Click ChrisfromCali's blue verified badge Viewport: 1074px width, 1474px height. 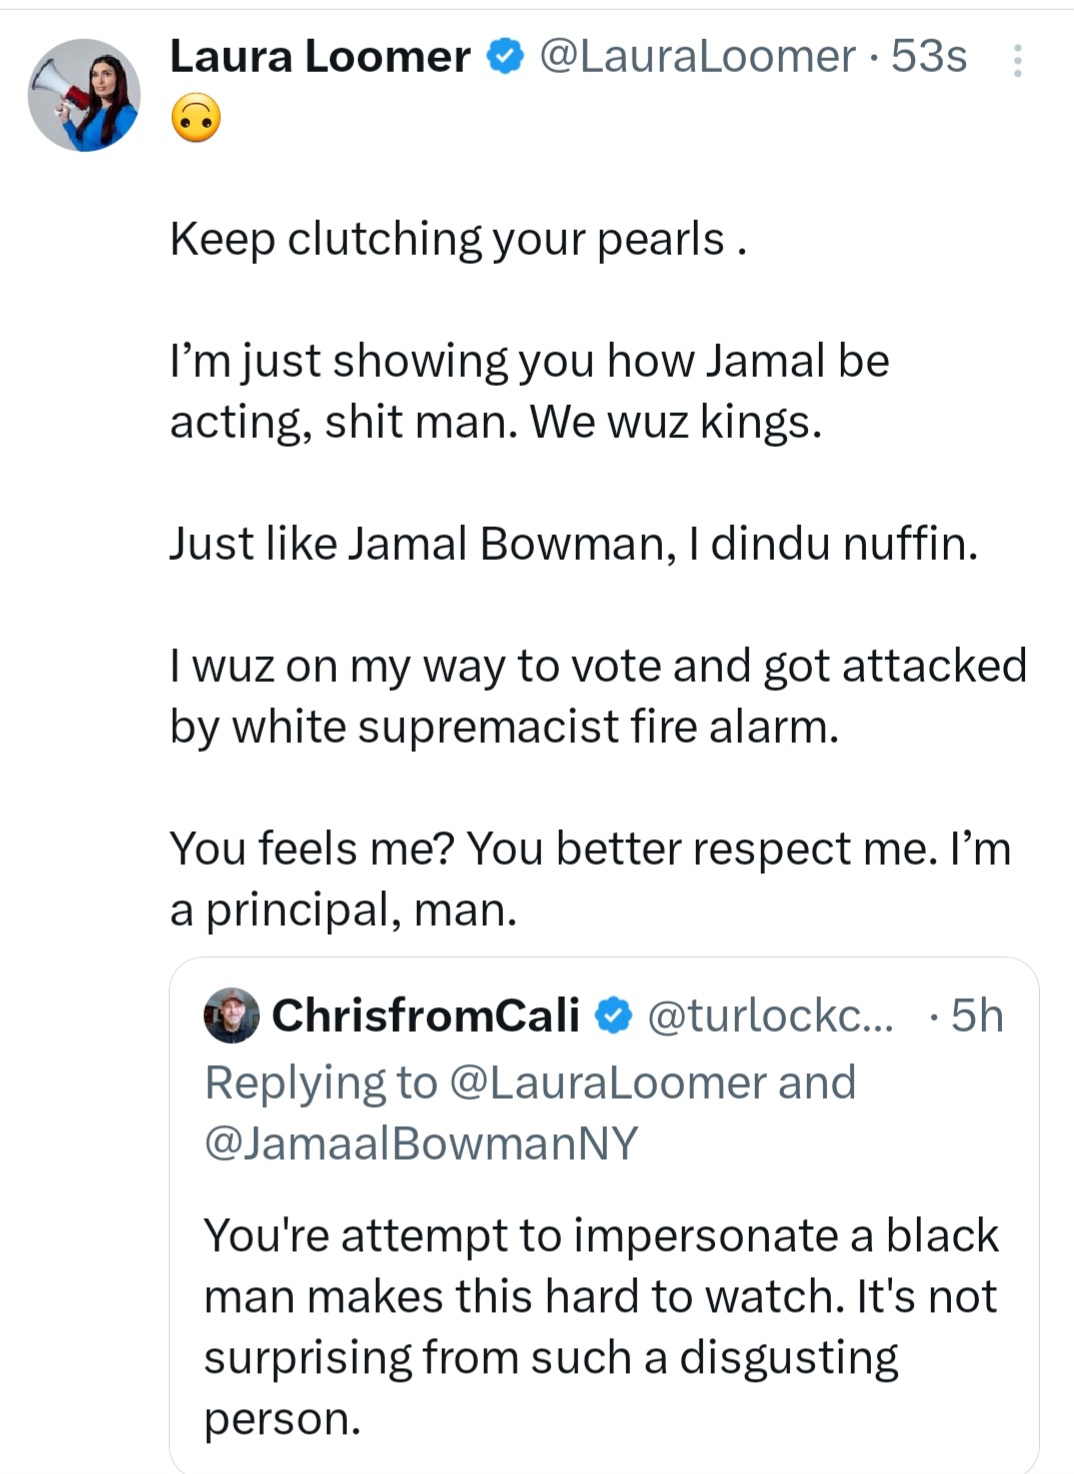614,1016
